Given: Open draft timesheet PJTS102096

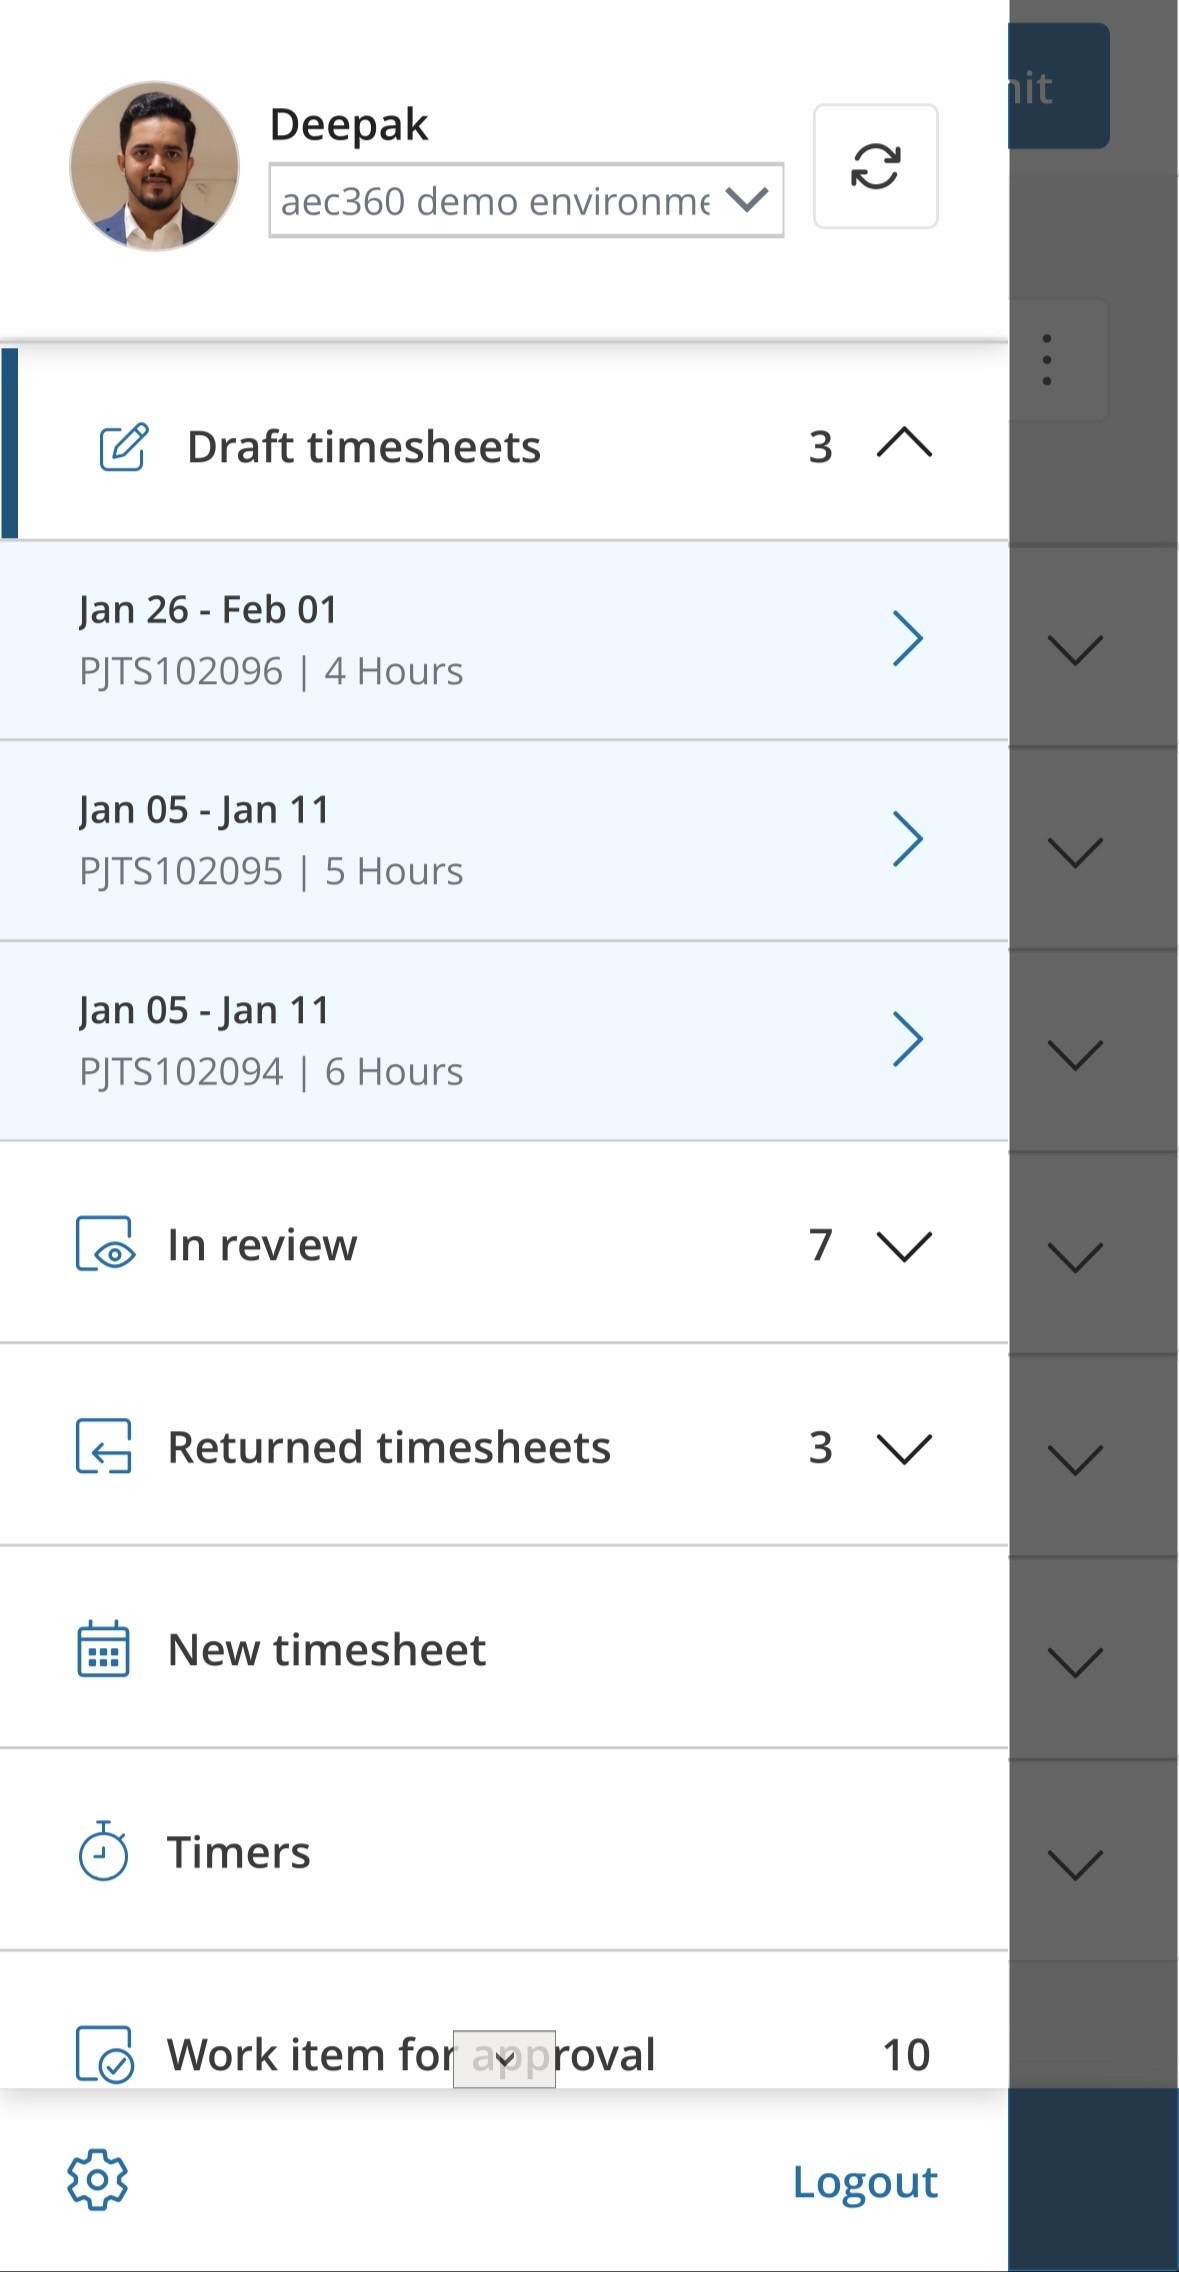Looking at the screenshot, I should [x=500, y=640].
